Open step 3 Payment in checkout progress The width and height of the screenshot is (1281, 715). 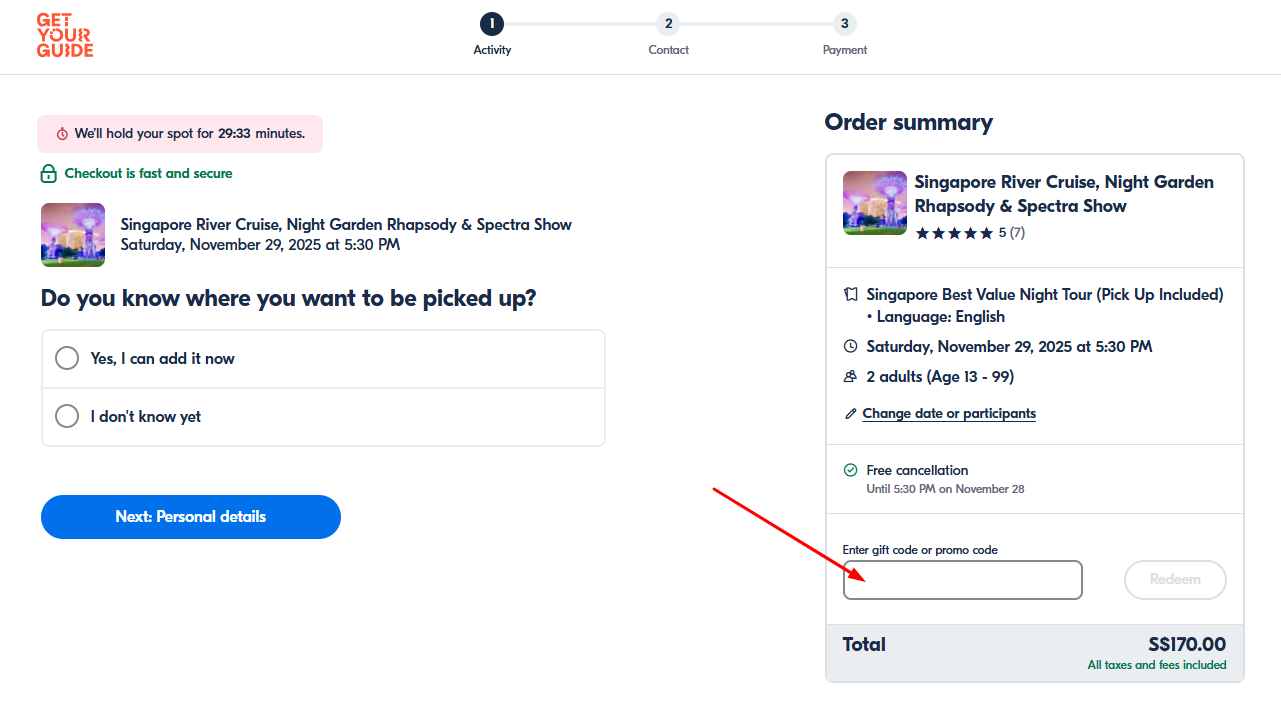point(844,24)
